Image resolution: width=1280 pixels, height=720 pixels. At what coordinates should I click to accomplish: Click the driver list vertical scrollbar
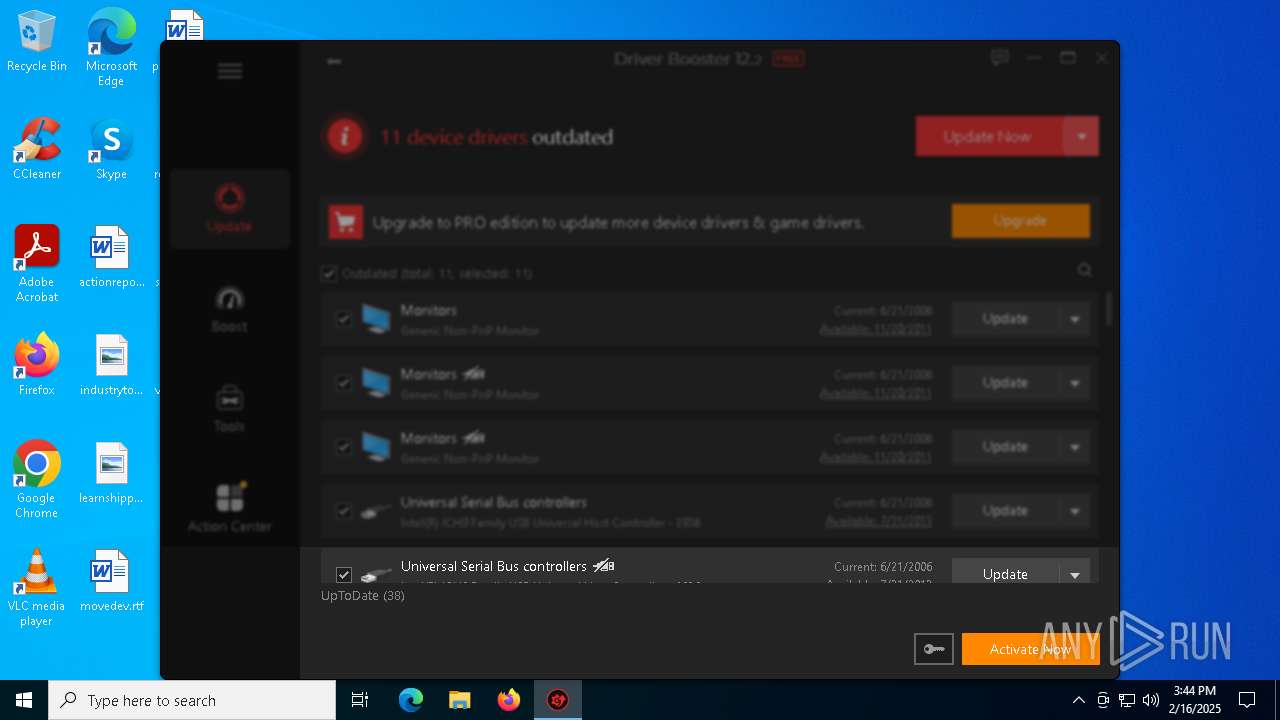point(1108,308)
